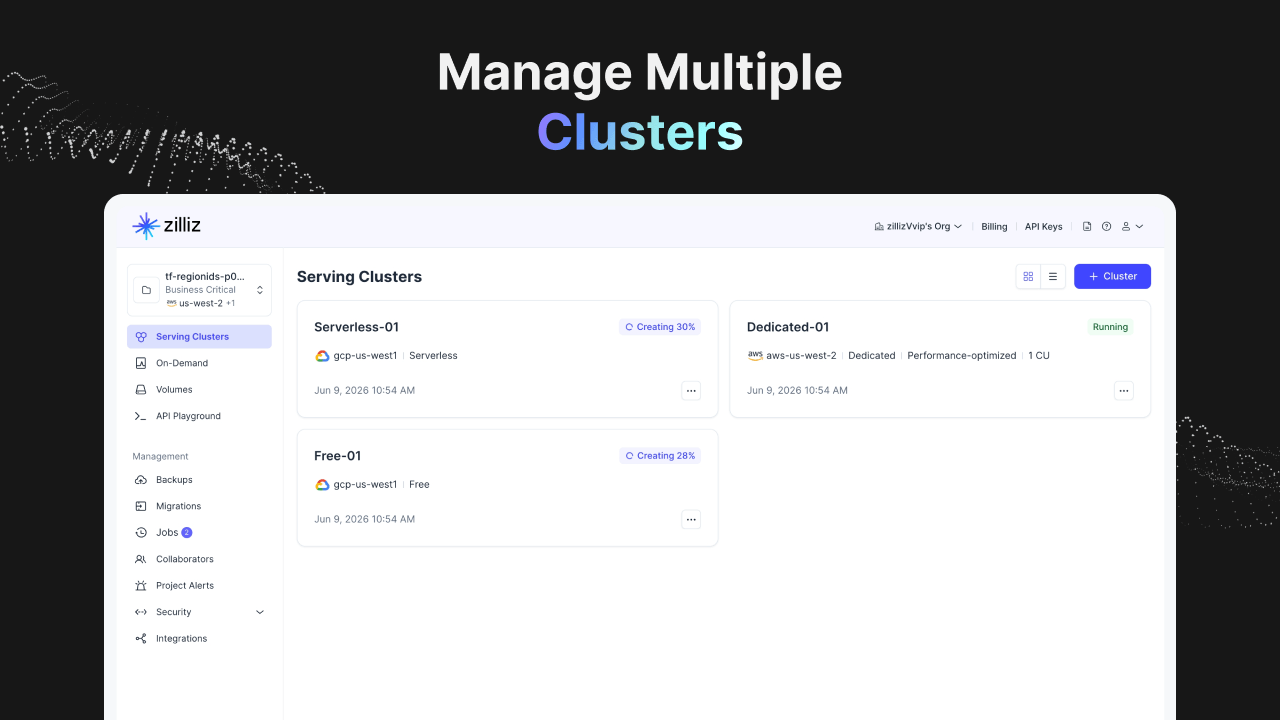
Task: Click the help question mark icon
Action: coord(1107,227)
